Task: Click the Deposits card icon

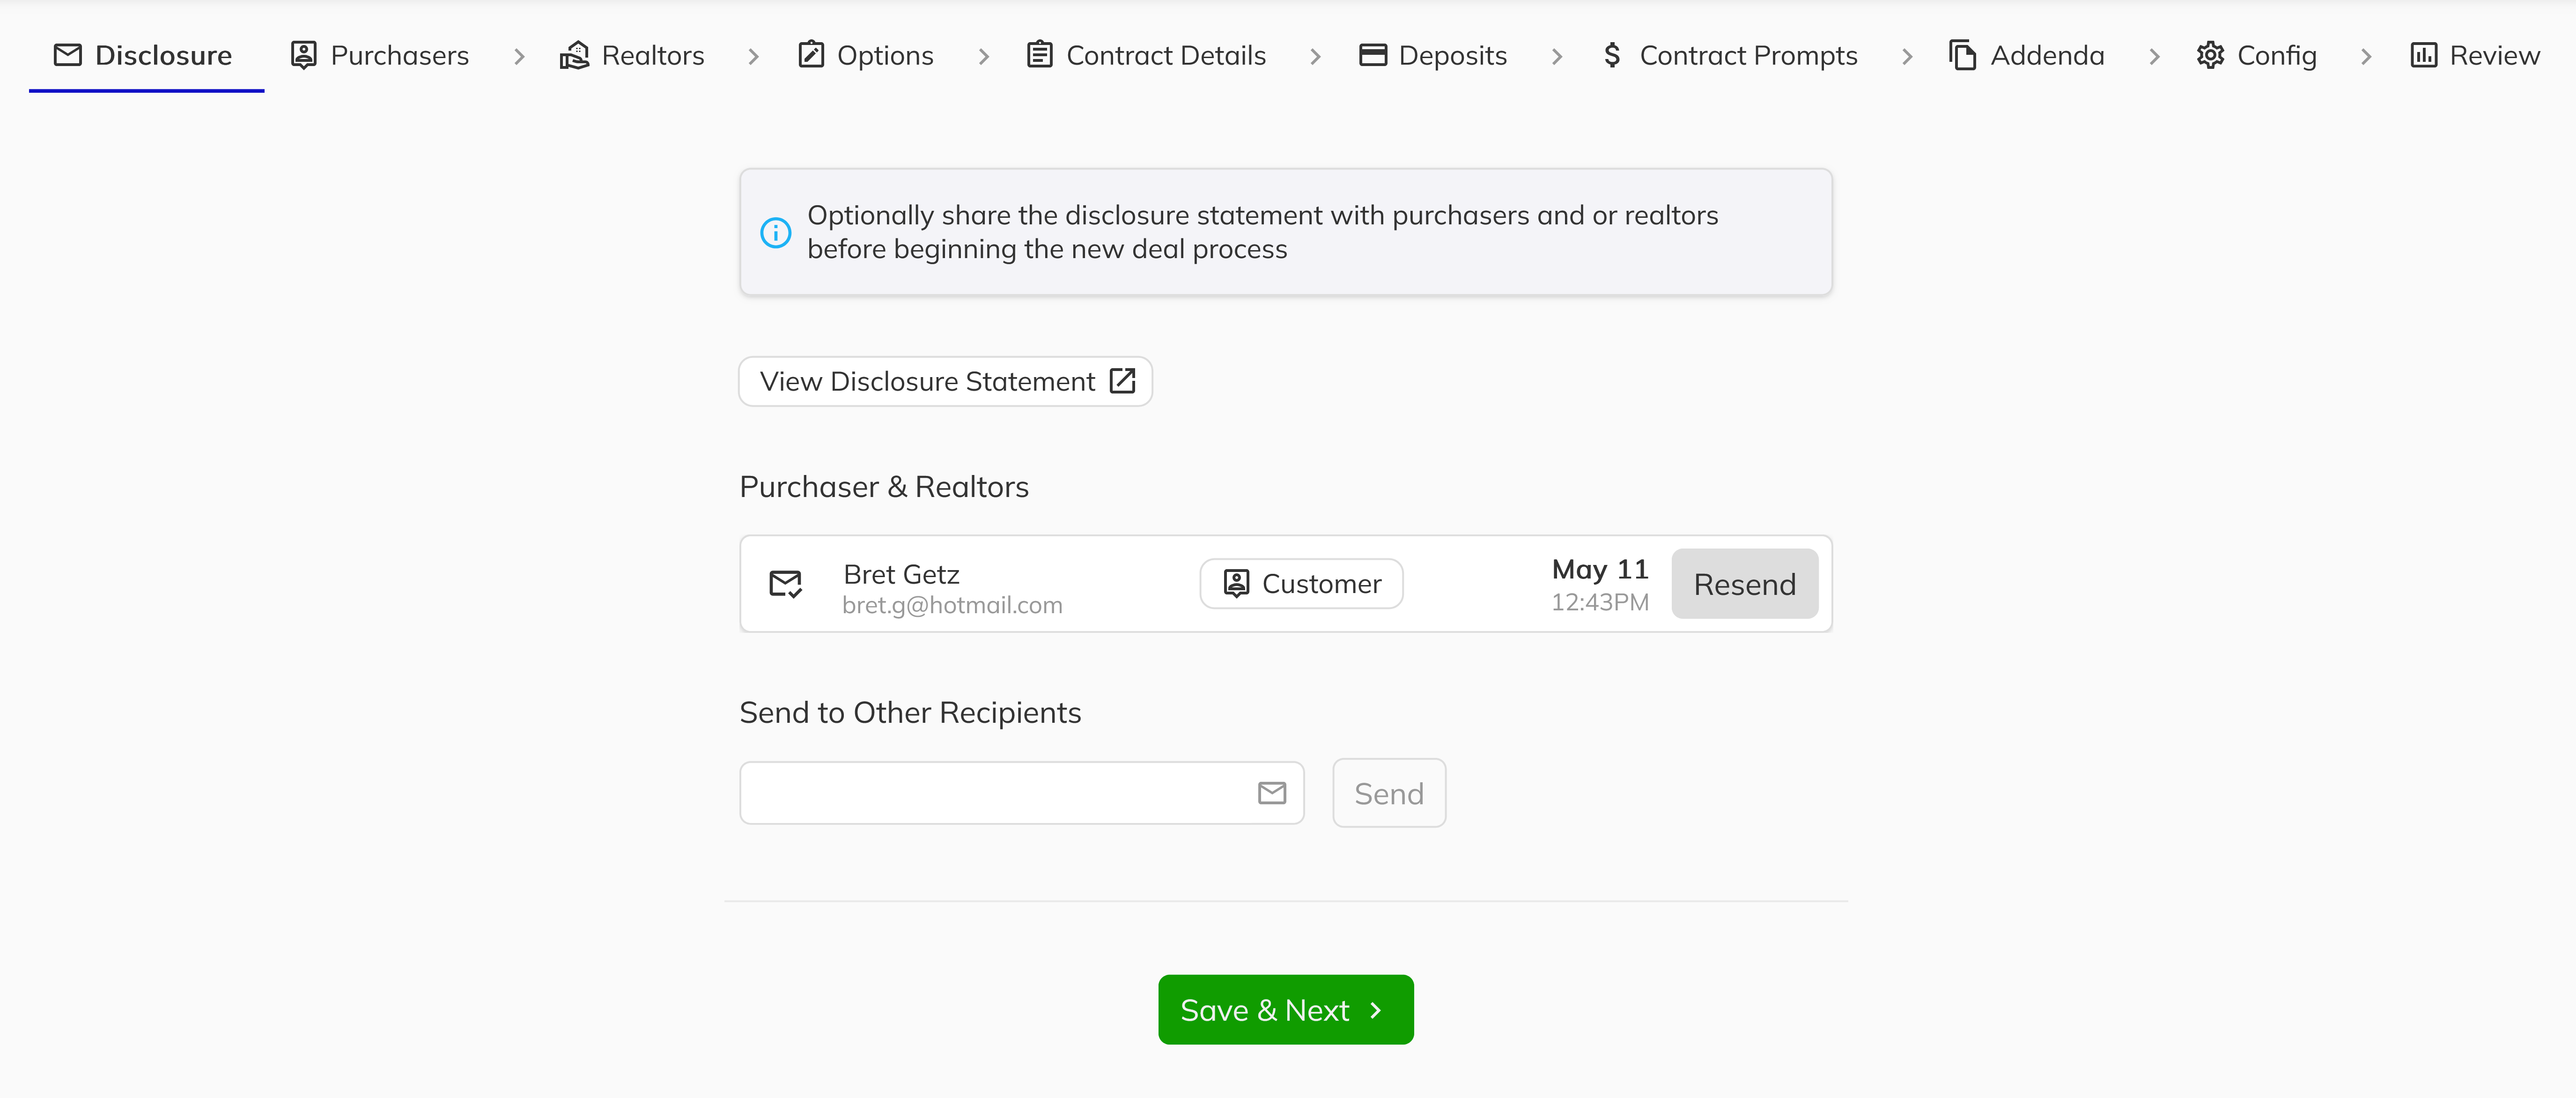Action: [1373, 55]
